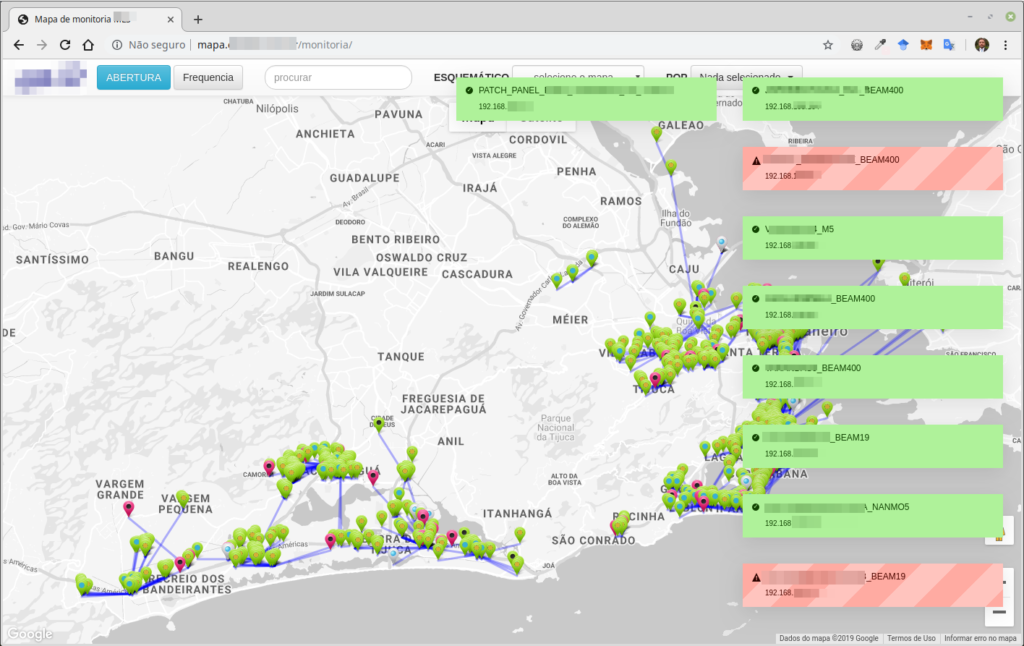
Task: Click the green PATCH_PANEL notification card
Action: tap(585, 97)
